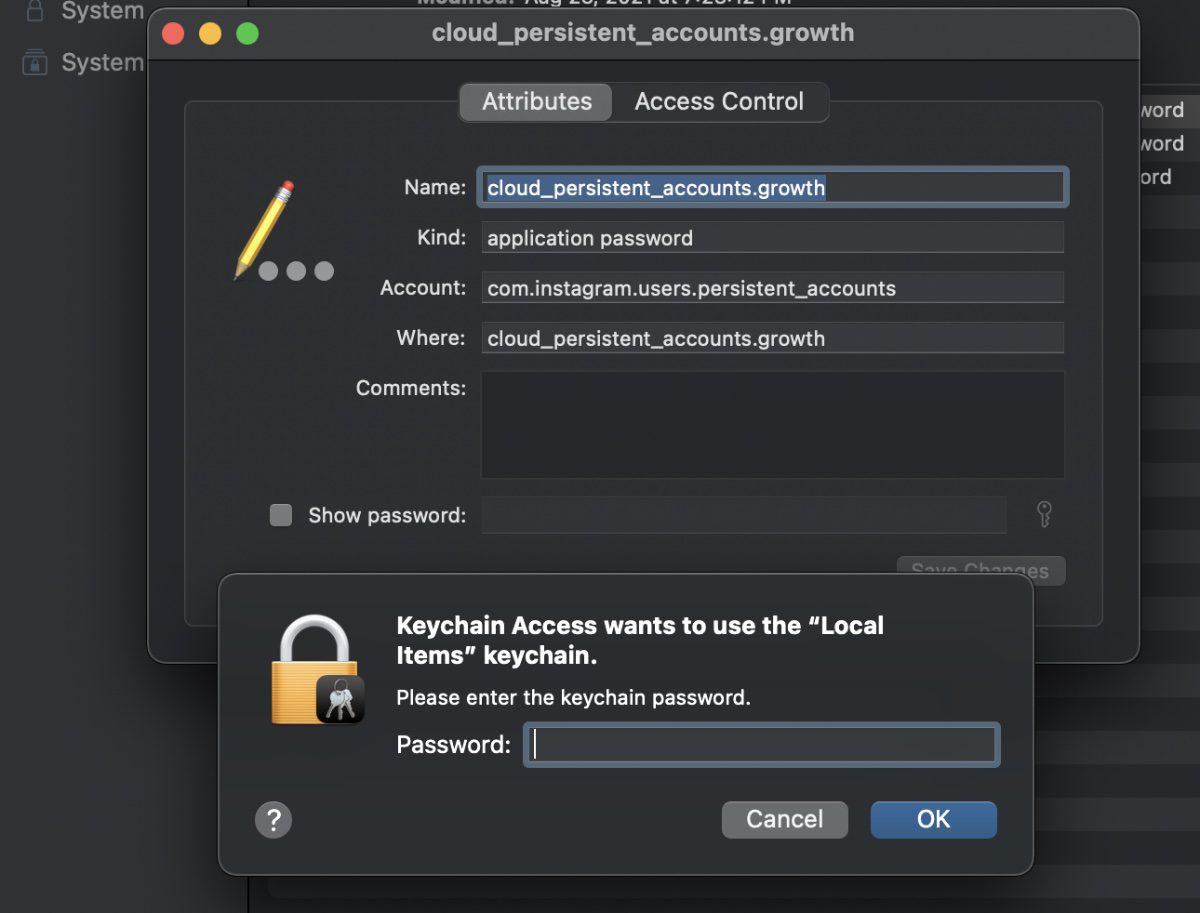Image resolution: width=1200 pixels, height=913 pixels.
Task: Click the partially hidden Save Changes button
Action: point(980,567)
